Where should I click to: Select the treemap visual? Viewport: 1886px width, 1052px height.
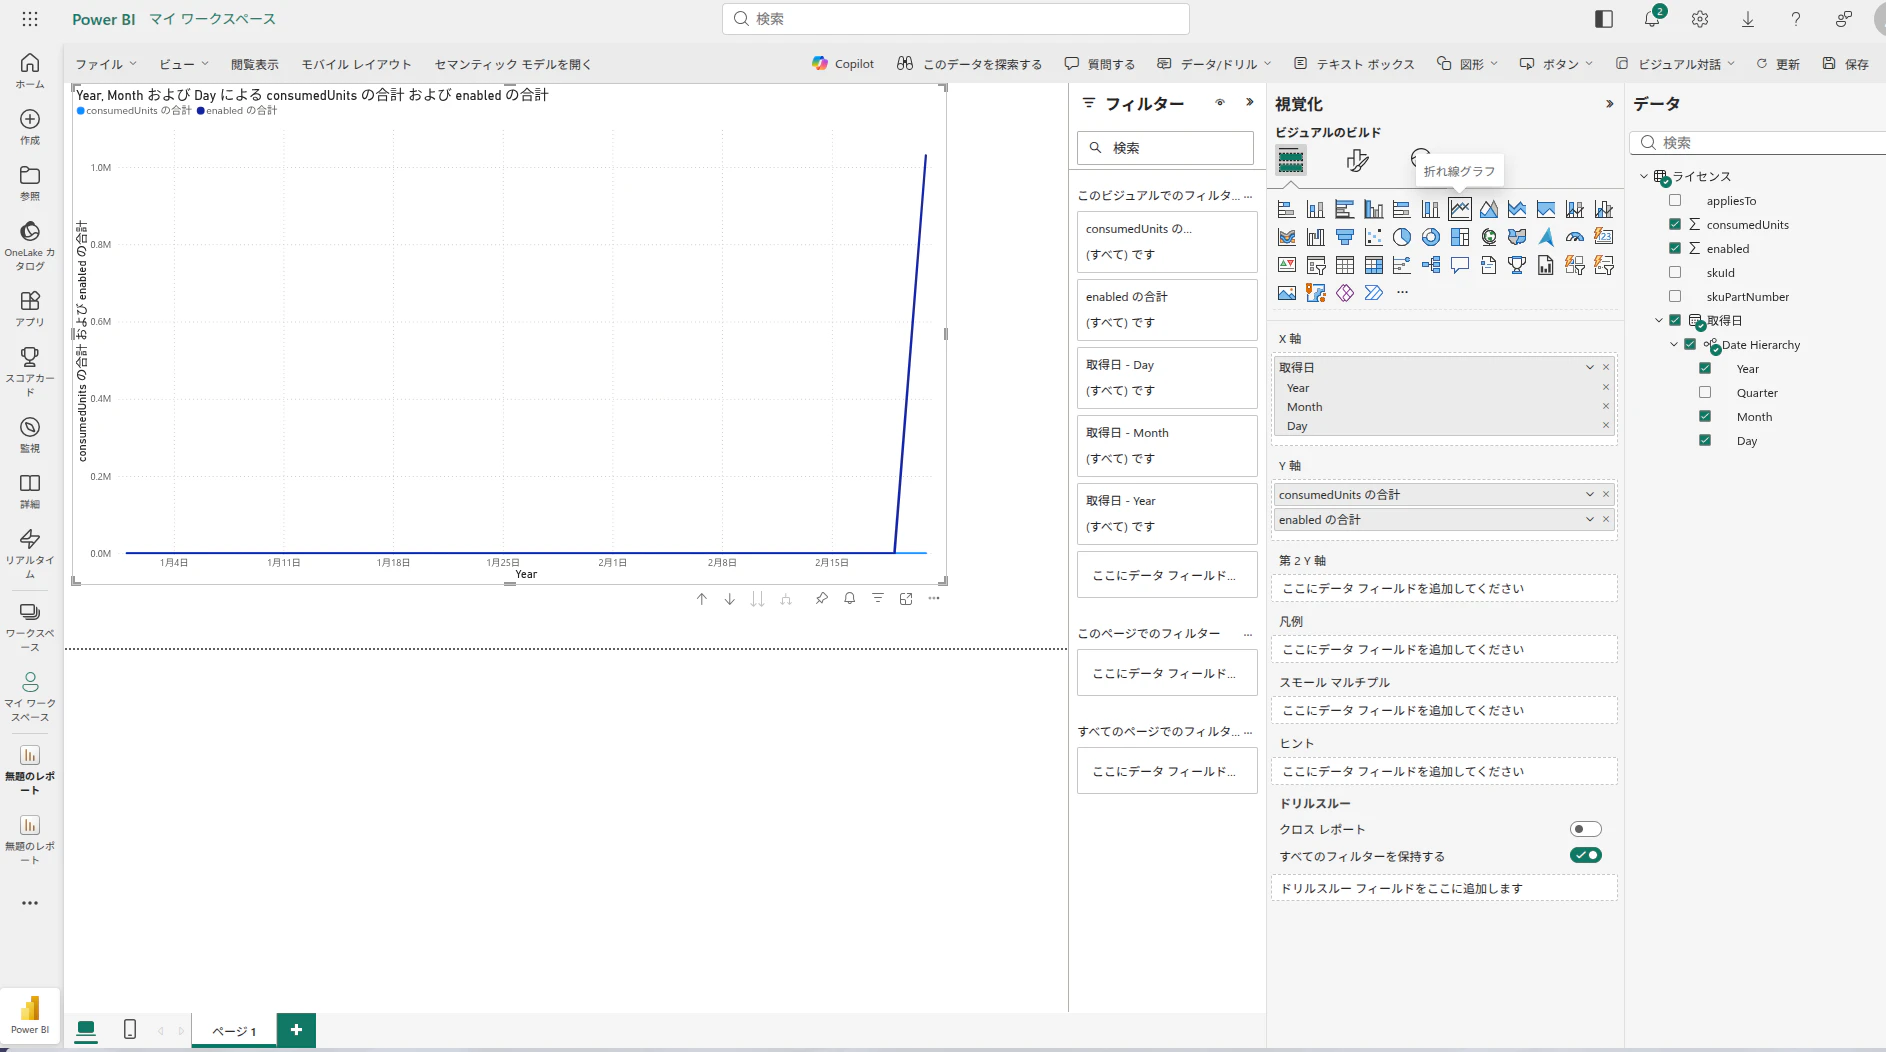click(1460, 237)
